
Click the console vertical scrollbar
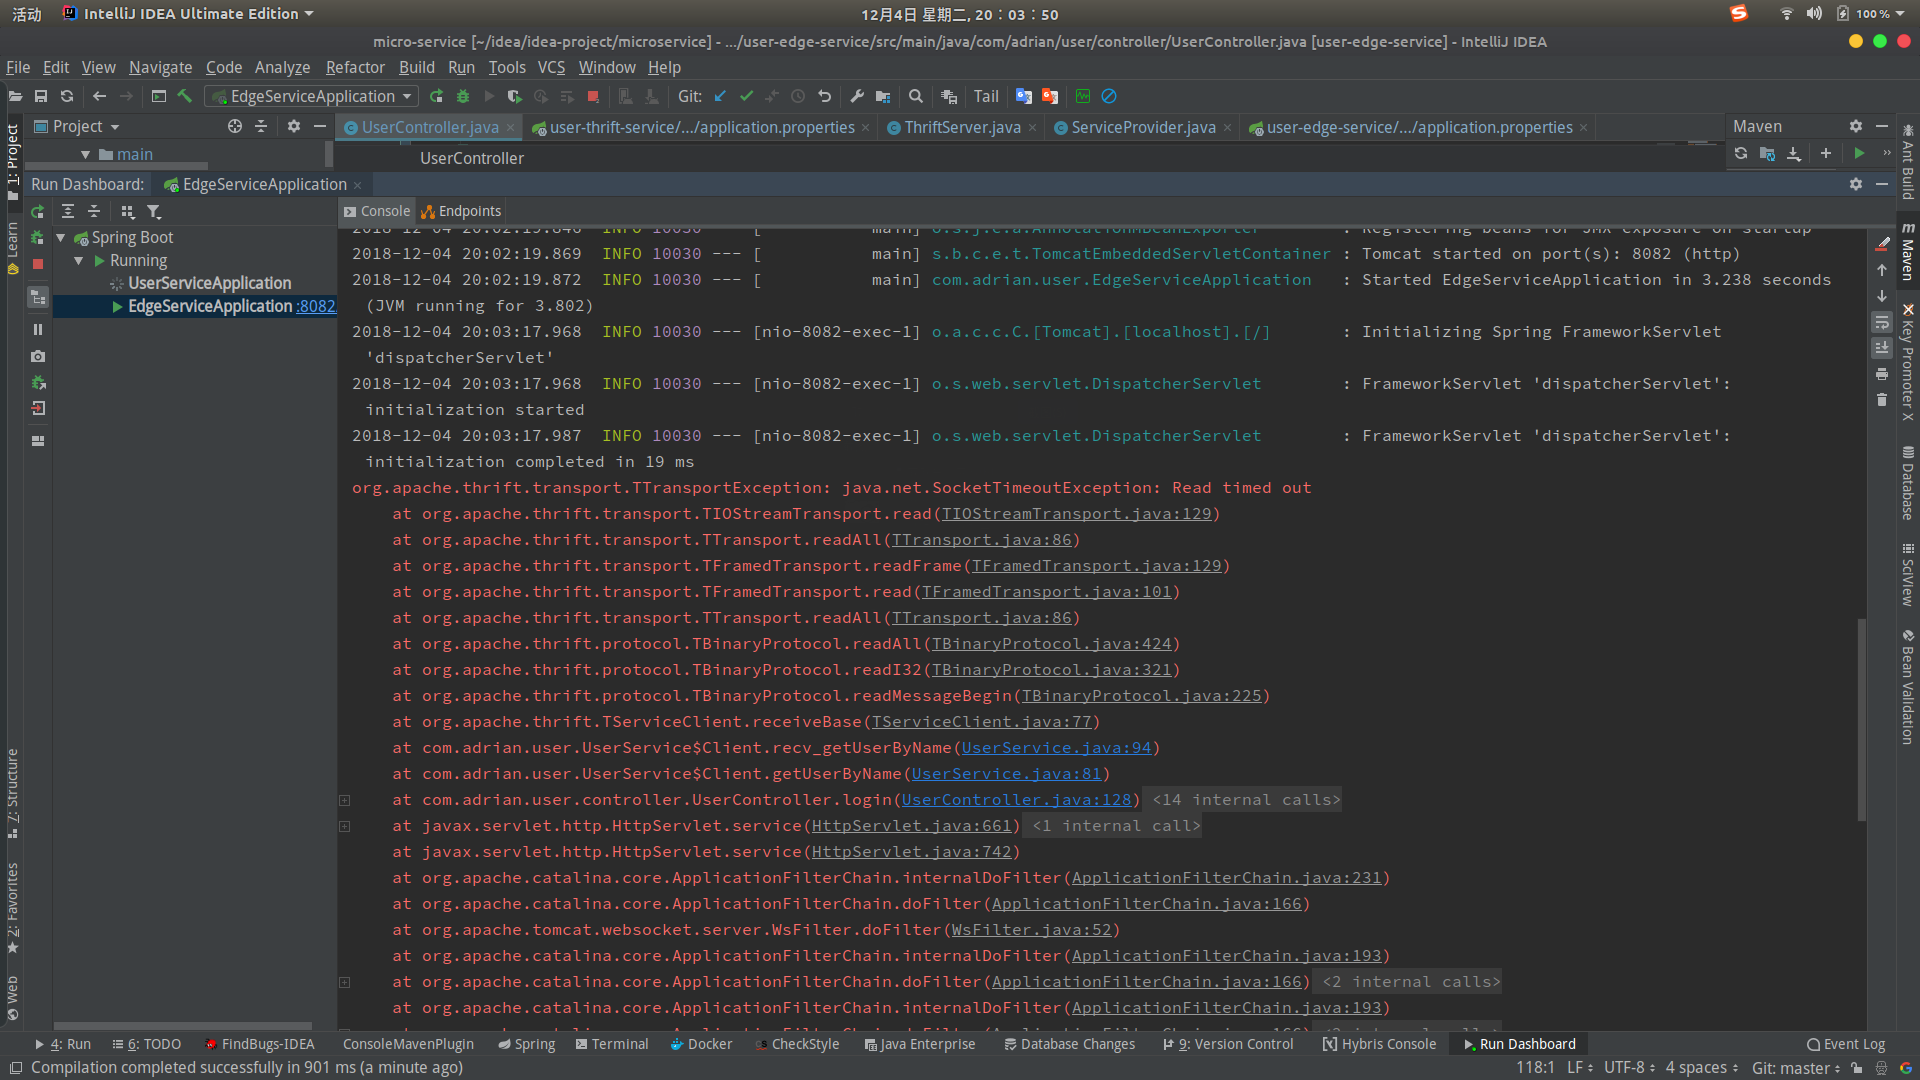(x=1861, y=720)
